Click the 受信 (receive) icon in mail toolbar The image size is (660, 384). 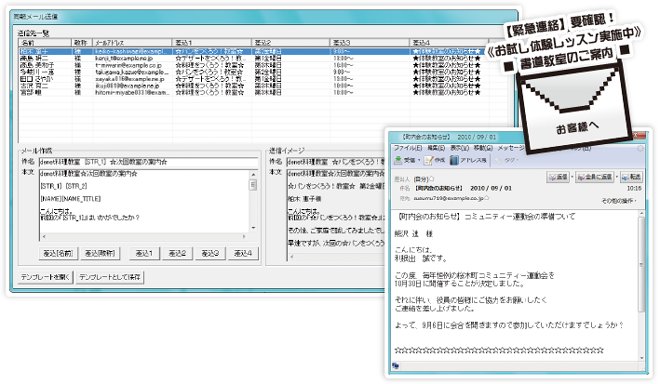tap(398, 160)
